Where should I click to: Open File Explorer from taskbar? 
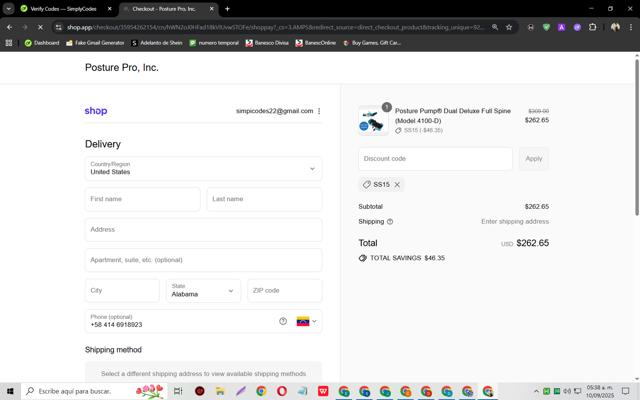(x=220, y=391)
